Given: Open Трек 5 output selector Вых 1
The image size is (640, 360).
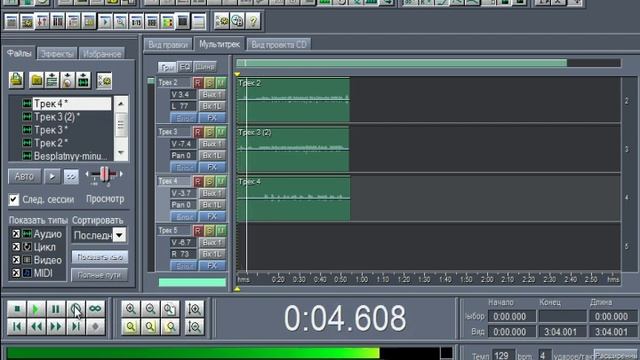Looking at the screenshot, I should 212,242.
